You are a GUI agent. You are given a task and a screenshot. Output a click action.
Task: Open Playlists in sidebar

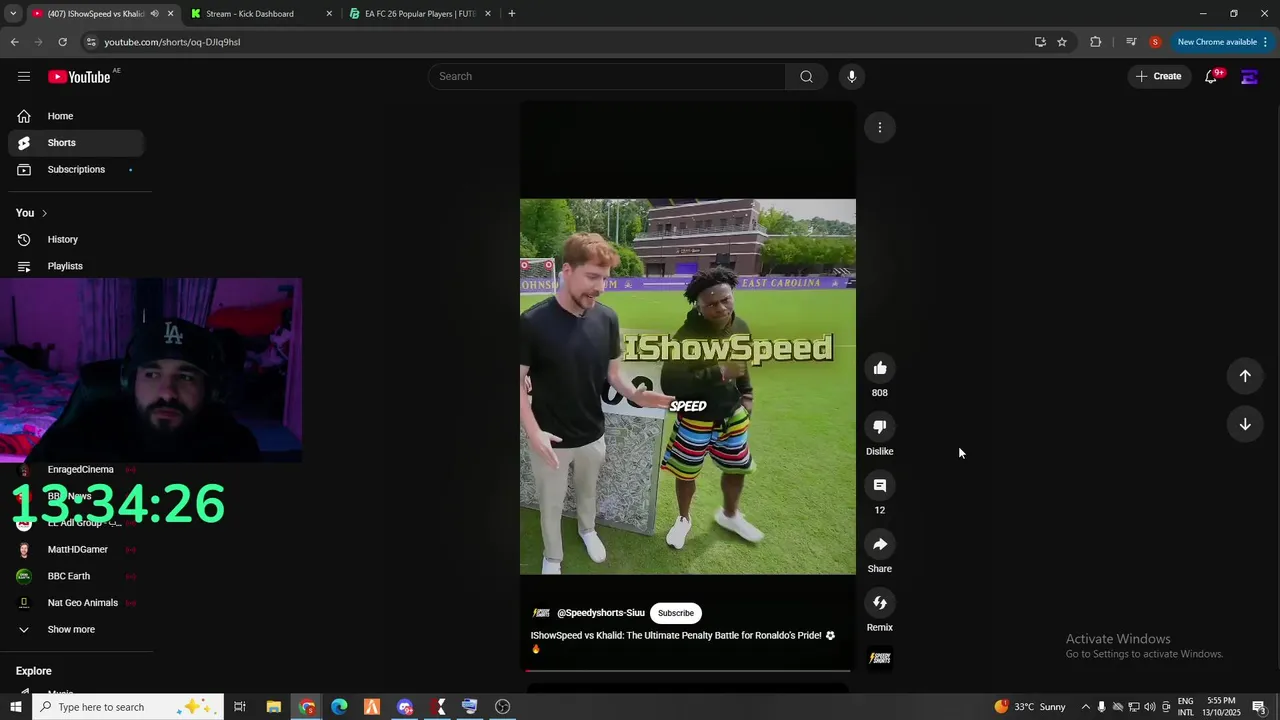[76, 266]
